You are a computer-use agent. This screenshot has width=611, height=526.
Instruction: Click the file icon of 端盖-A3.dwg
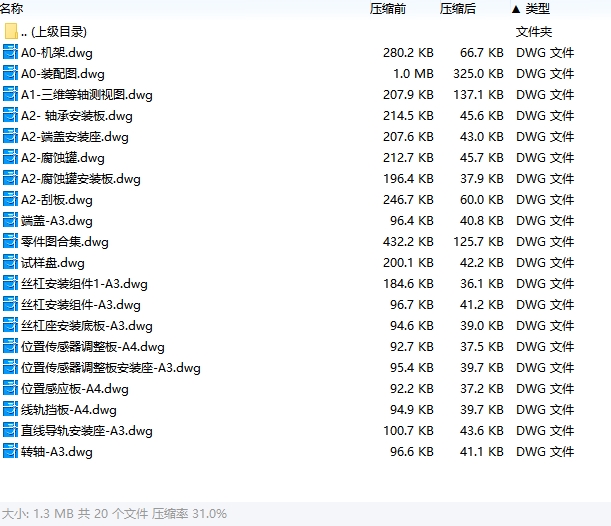[x=10, y=221]
